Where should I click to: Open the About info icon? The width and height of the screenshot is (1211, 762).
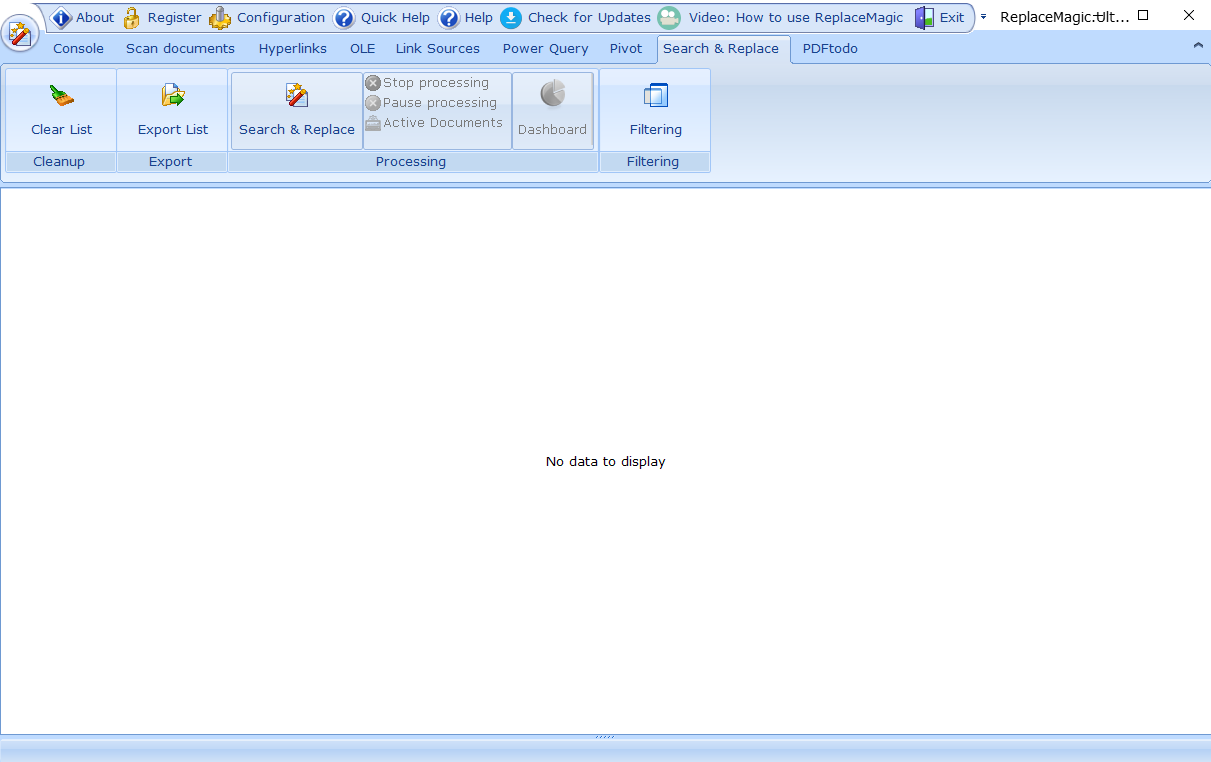point(62,18)
